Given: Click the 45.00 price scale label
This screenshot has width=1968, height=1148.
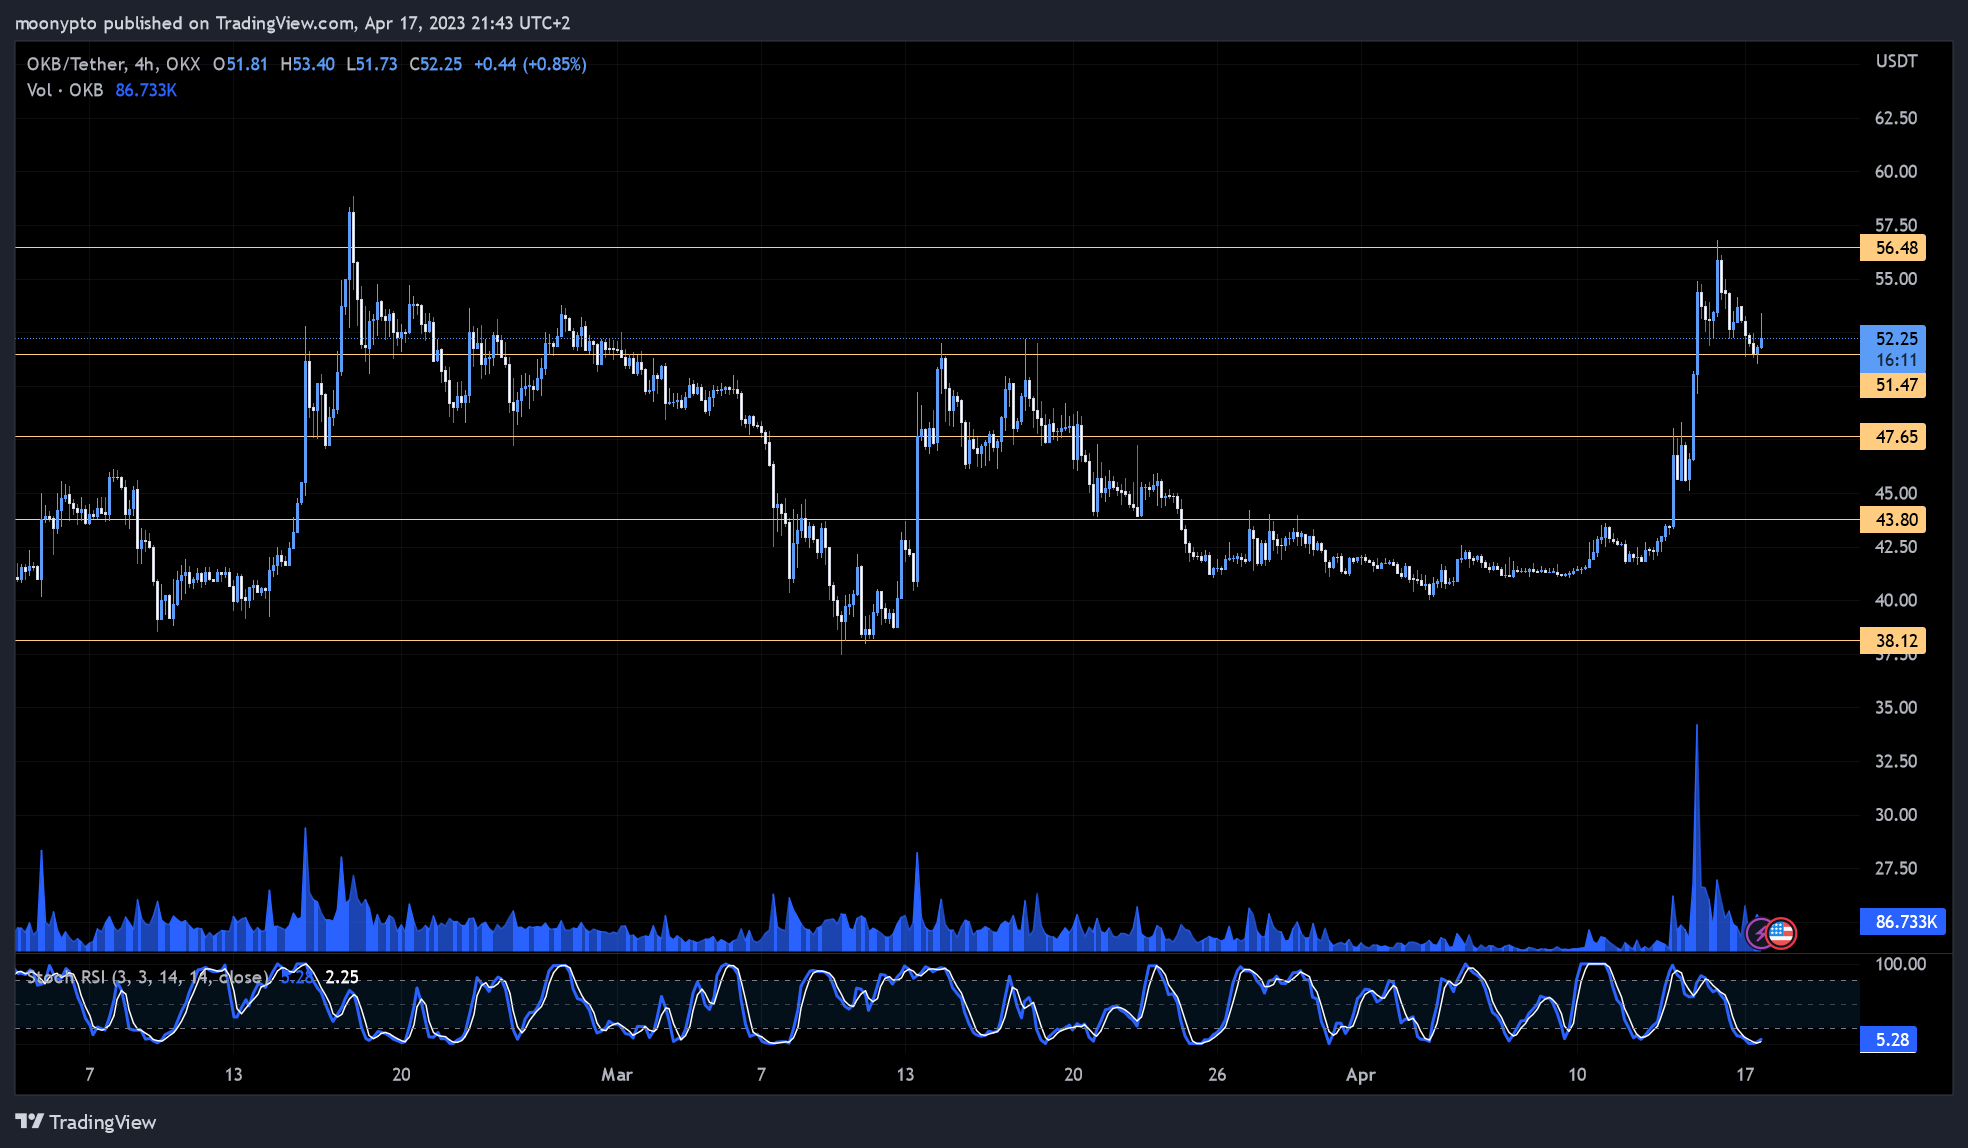Looking at the screenshot, I should pyautogui.click(x=1896, y=493).
